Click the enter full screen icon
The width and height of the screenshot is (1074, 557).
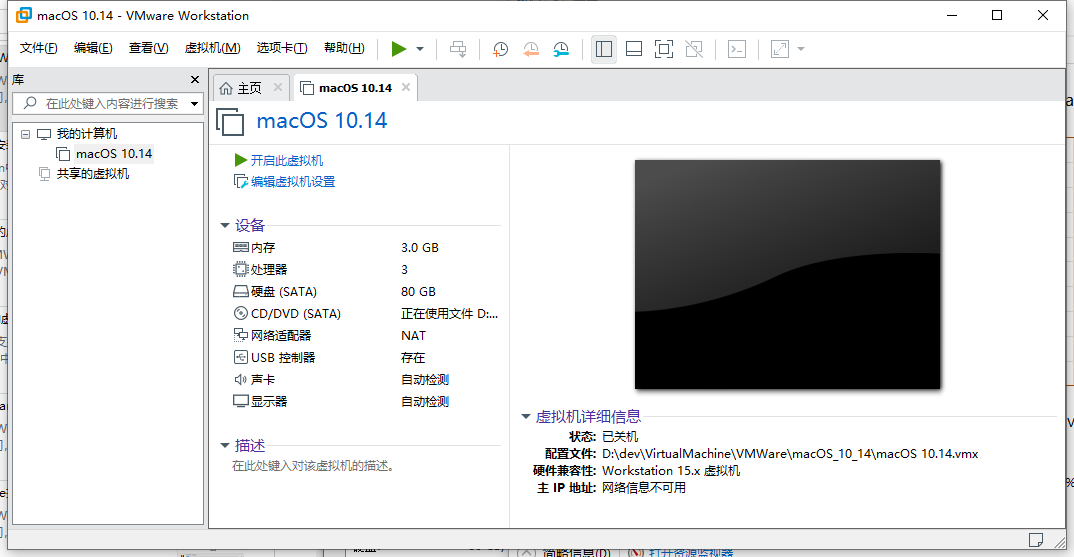pos(664,49)
